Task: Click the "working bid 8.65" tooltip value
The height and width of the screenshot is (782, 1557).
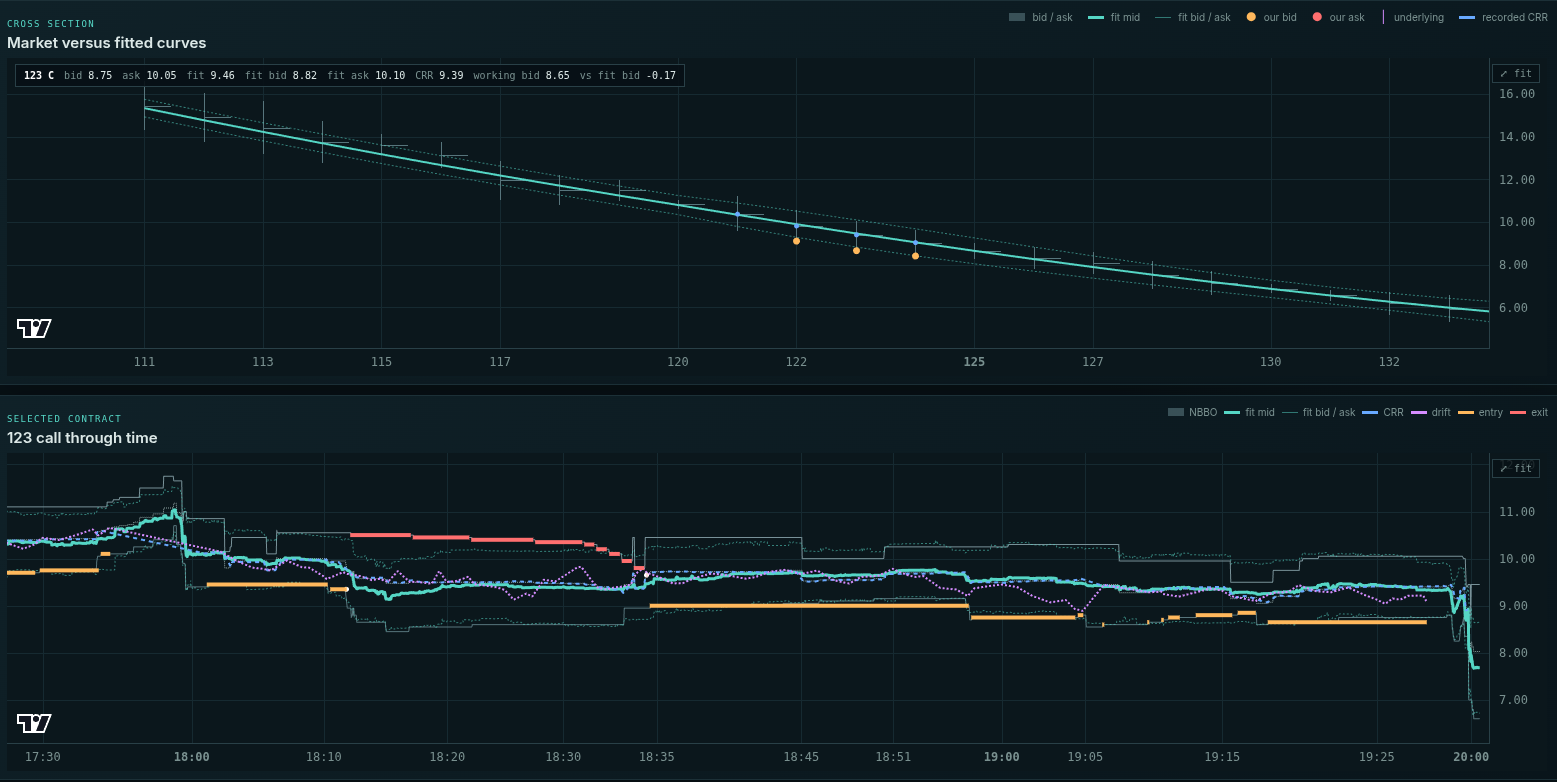Action: click(522, 75)
